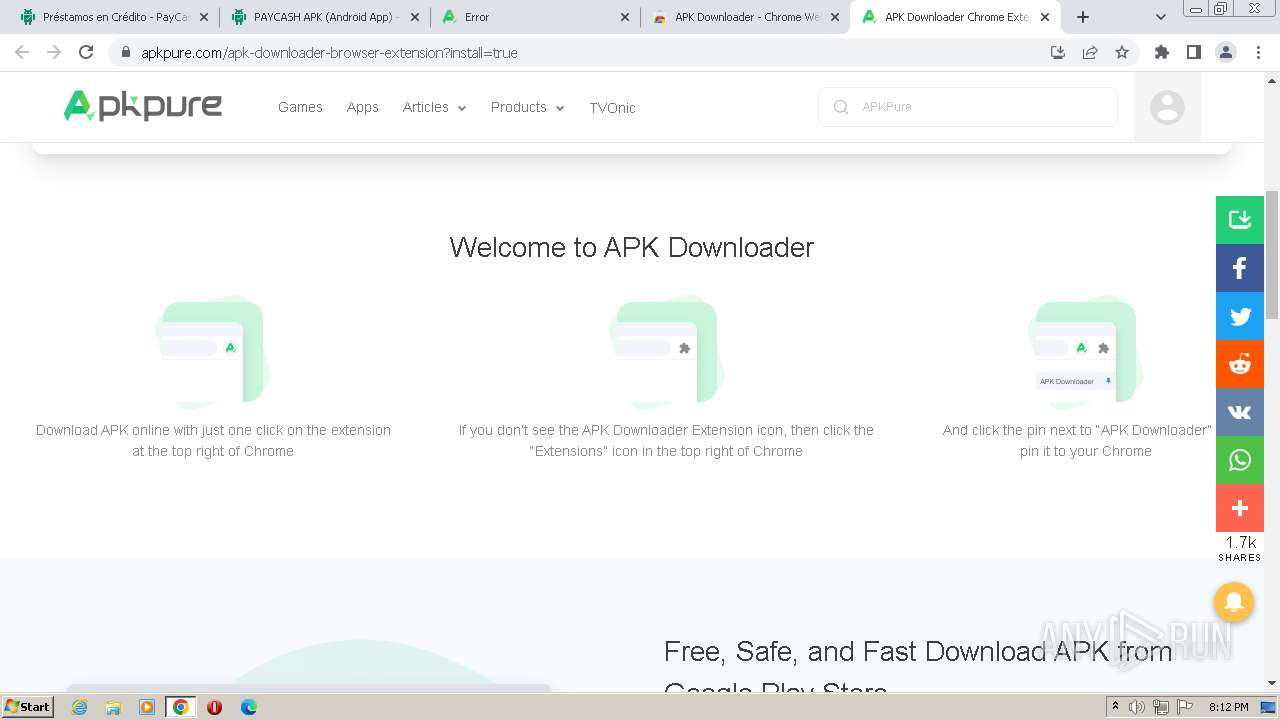Open the Chrome side panel icon
1280x720 pixels.
[1194, 52]
